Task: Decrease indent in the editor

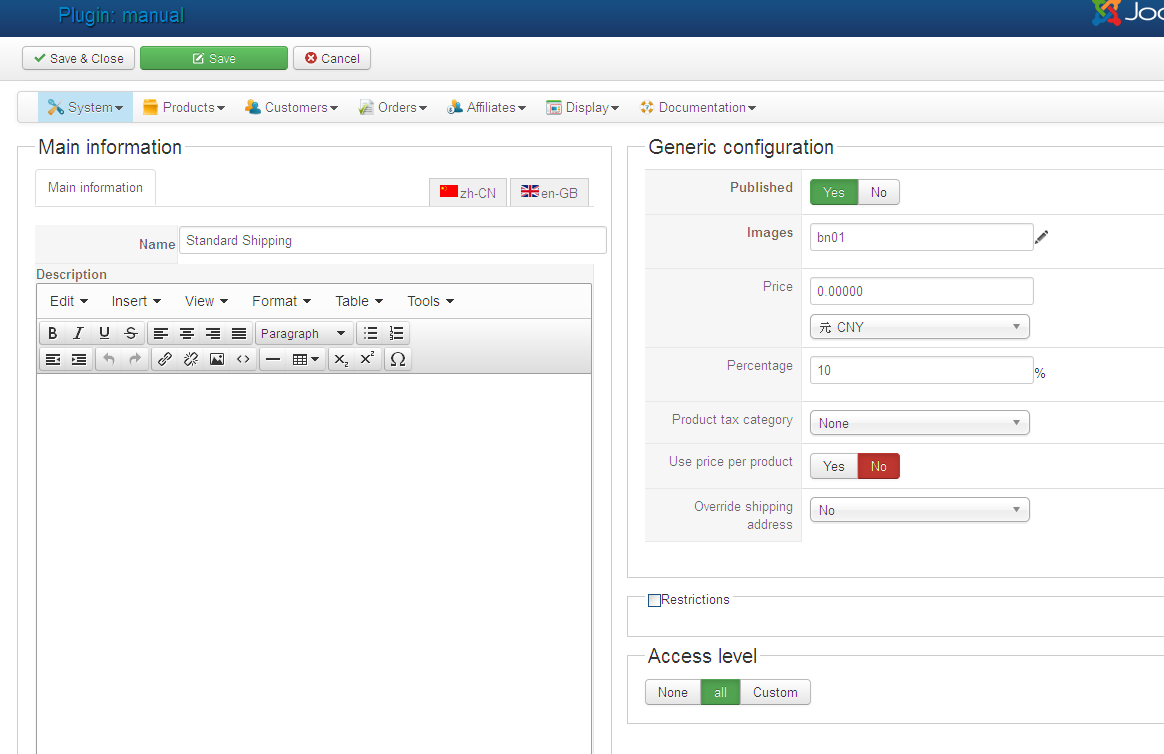Action: 53,359
